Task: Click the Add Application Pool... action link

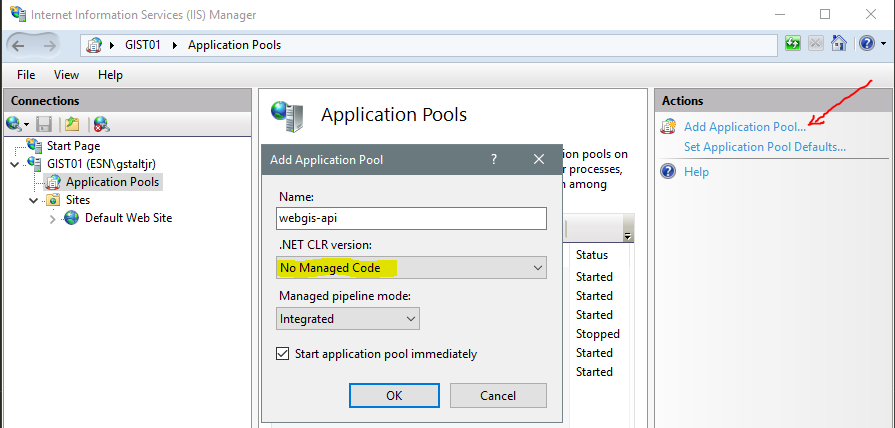Action: [745, 127]
